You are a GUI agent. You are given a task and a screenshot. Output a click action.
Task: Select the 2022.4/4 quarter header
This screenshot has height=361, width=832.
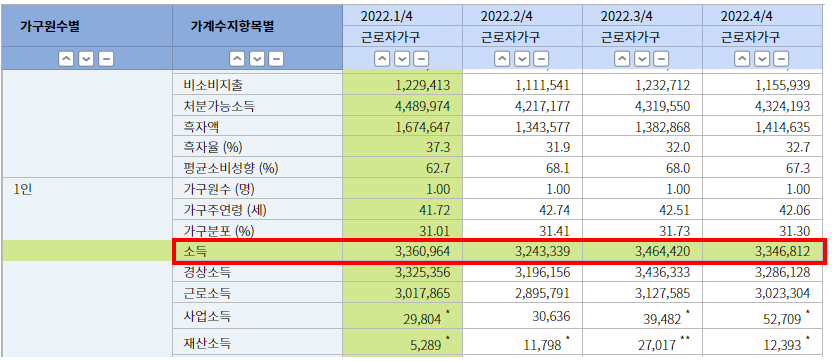tap(746, 16)
